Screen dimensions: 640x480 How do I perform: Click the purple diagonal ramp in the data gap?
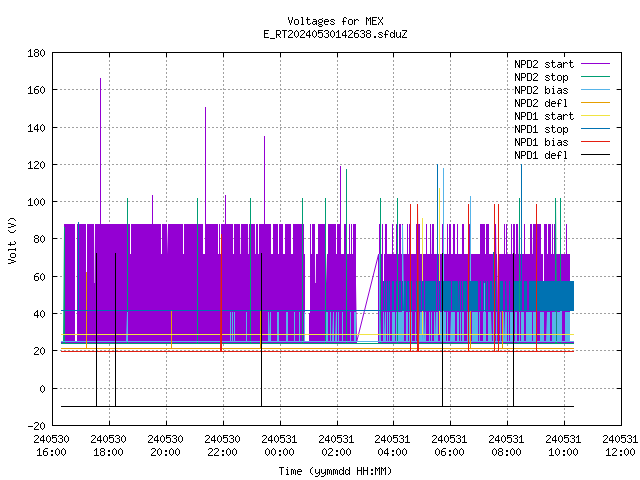368,298
